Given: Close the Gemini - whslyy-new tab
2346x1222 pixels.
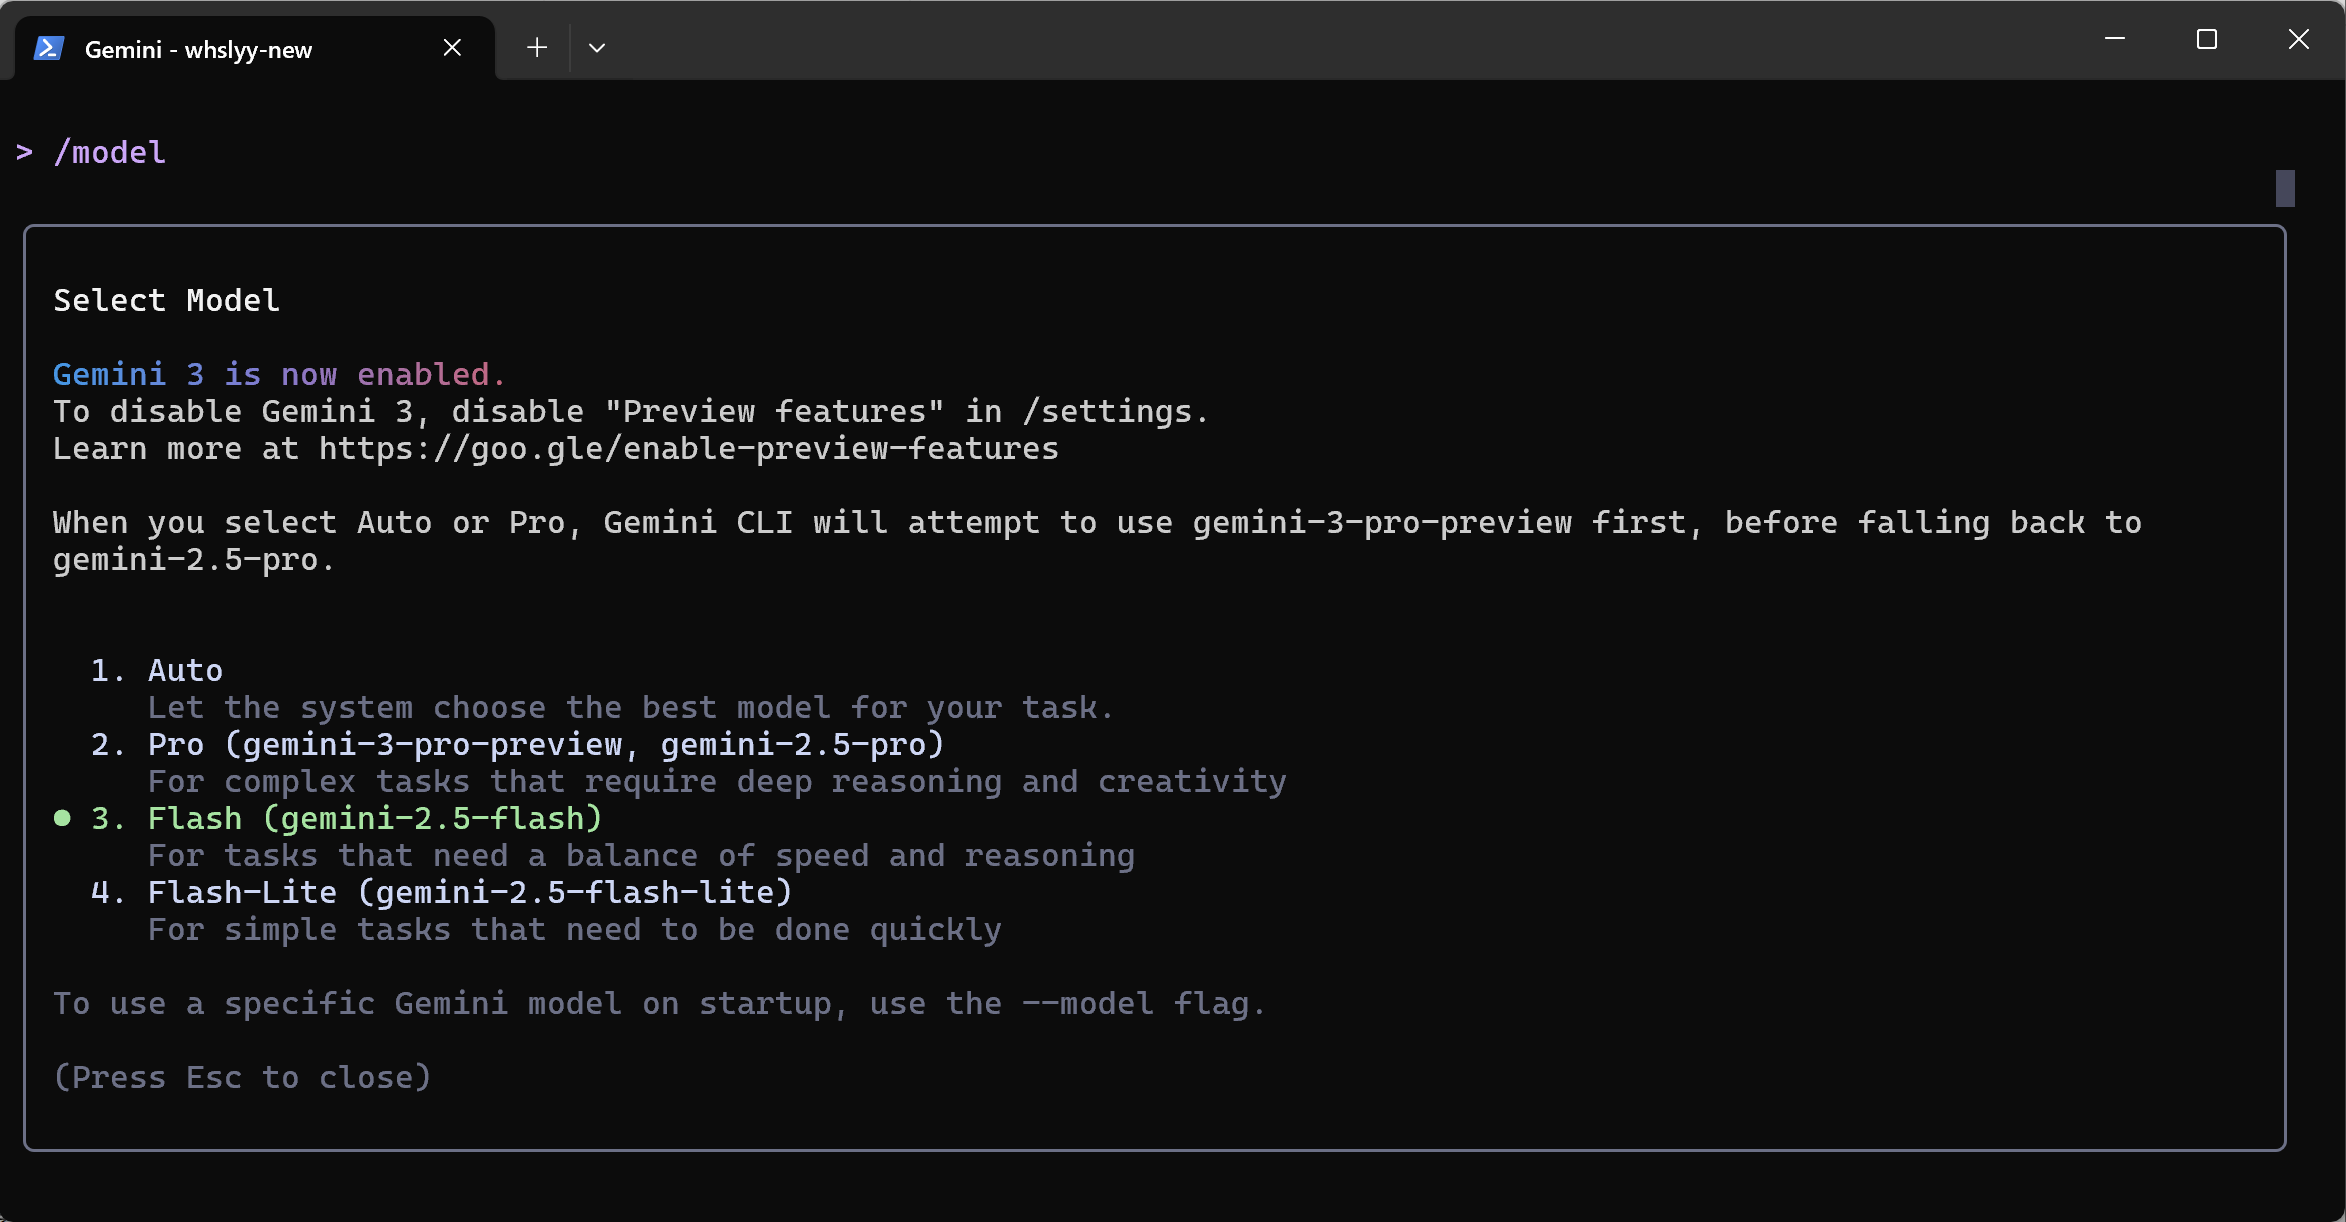Looking at the screenshot, I should [452, 47].
